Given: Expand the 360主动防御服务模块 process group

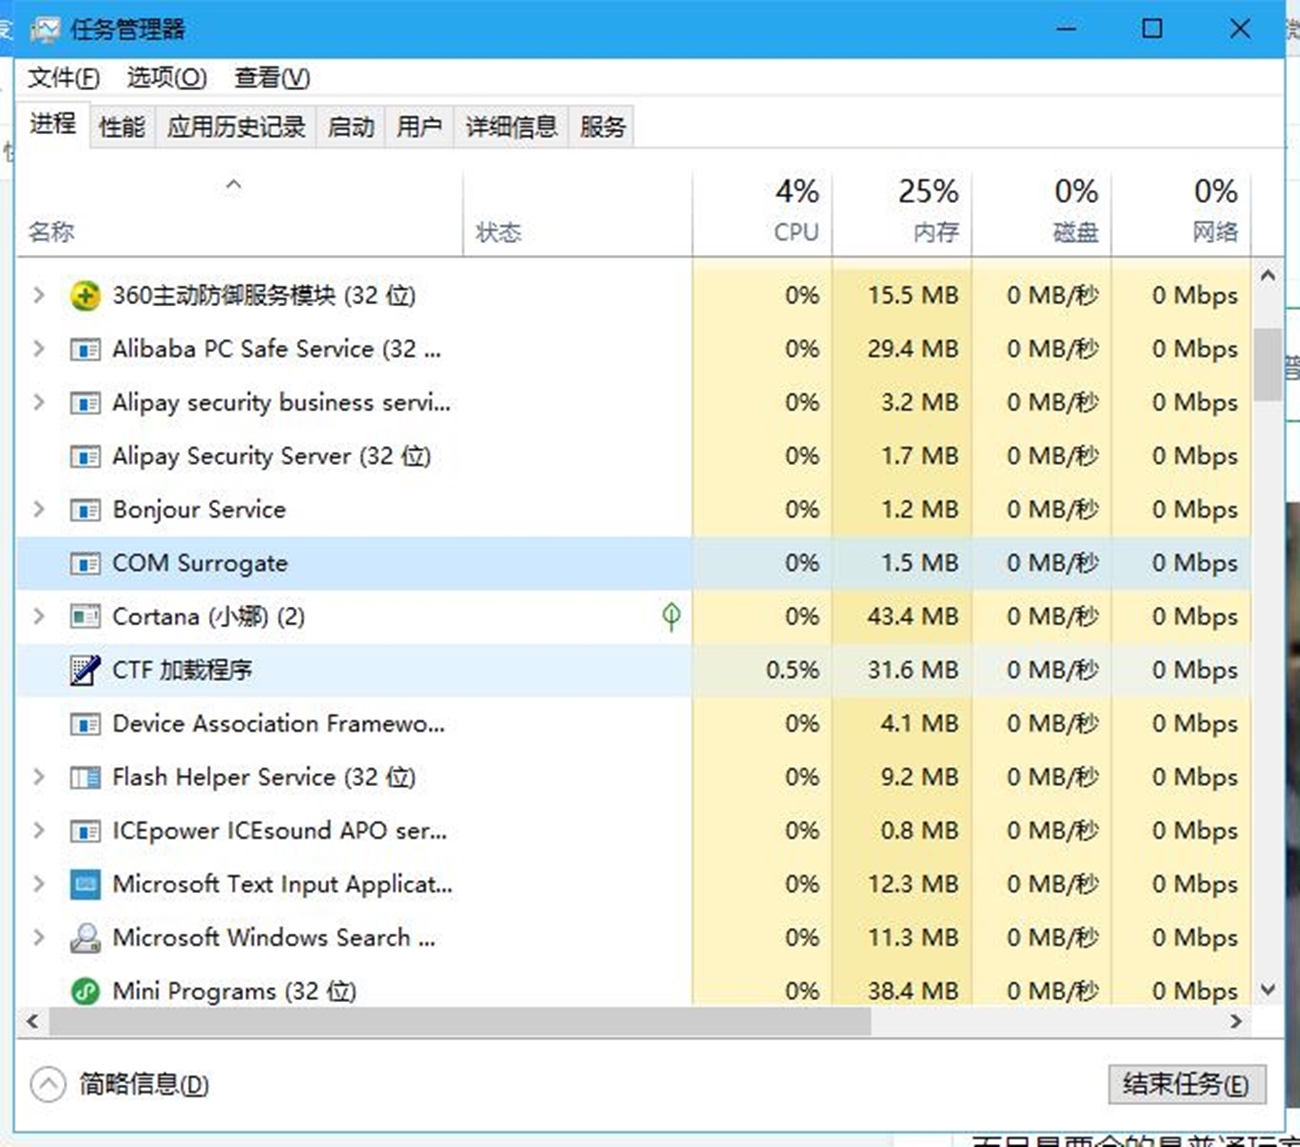Looking at the screenshot, I should click(38, 296).
